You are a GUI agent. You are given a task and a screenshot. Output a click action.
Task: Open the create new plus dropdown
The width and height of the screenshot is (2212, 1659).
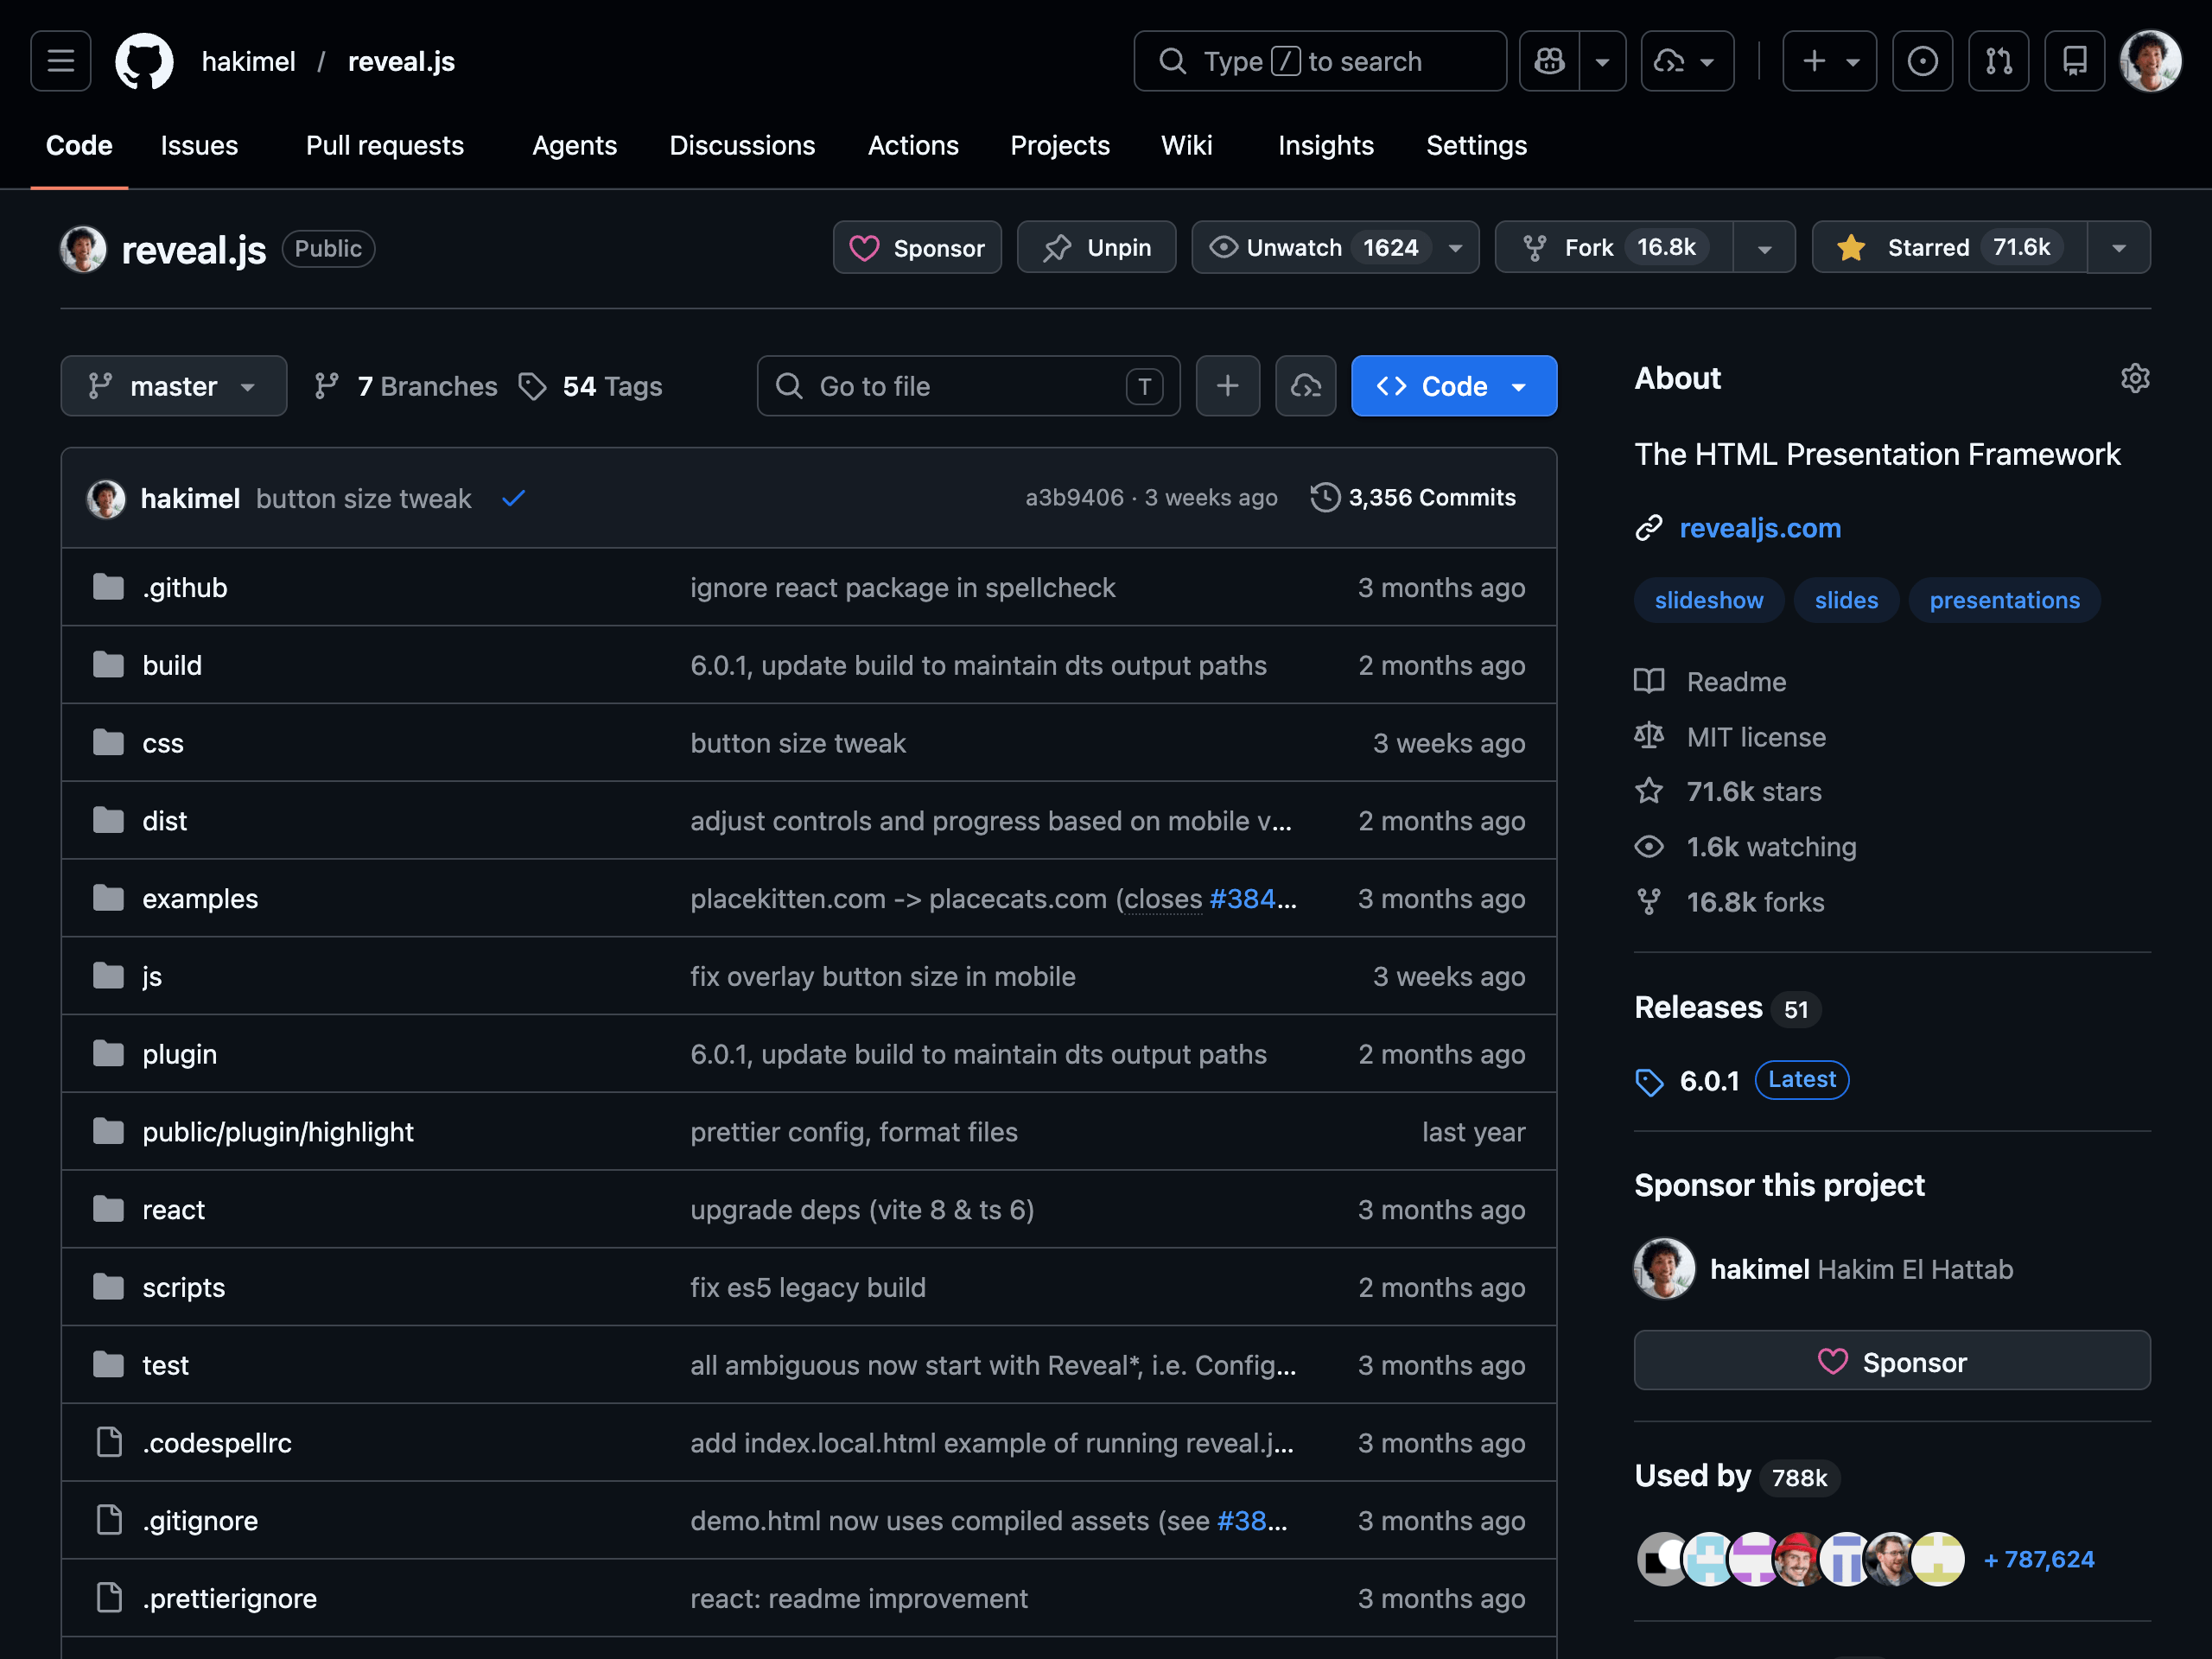point(1829,61)
